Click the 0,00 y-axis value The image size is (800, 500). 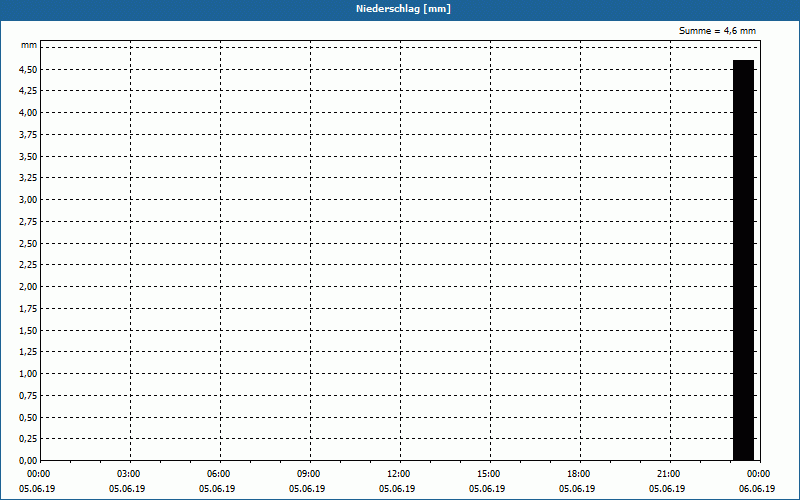[28, 461]
